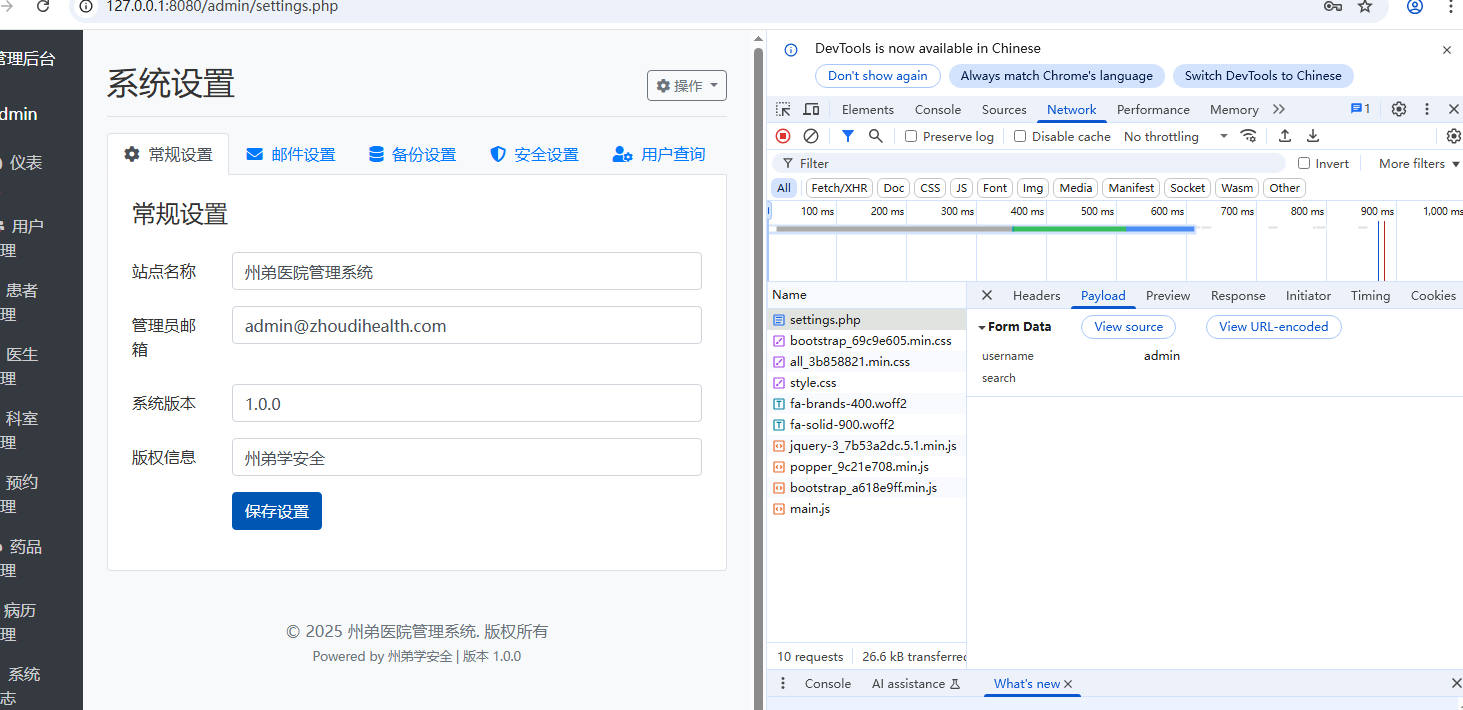Show more DevTools tabs chevron

[1279, 109]
